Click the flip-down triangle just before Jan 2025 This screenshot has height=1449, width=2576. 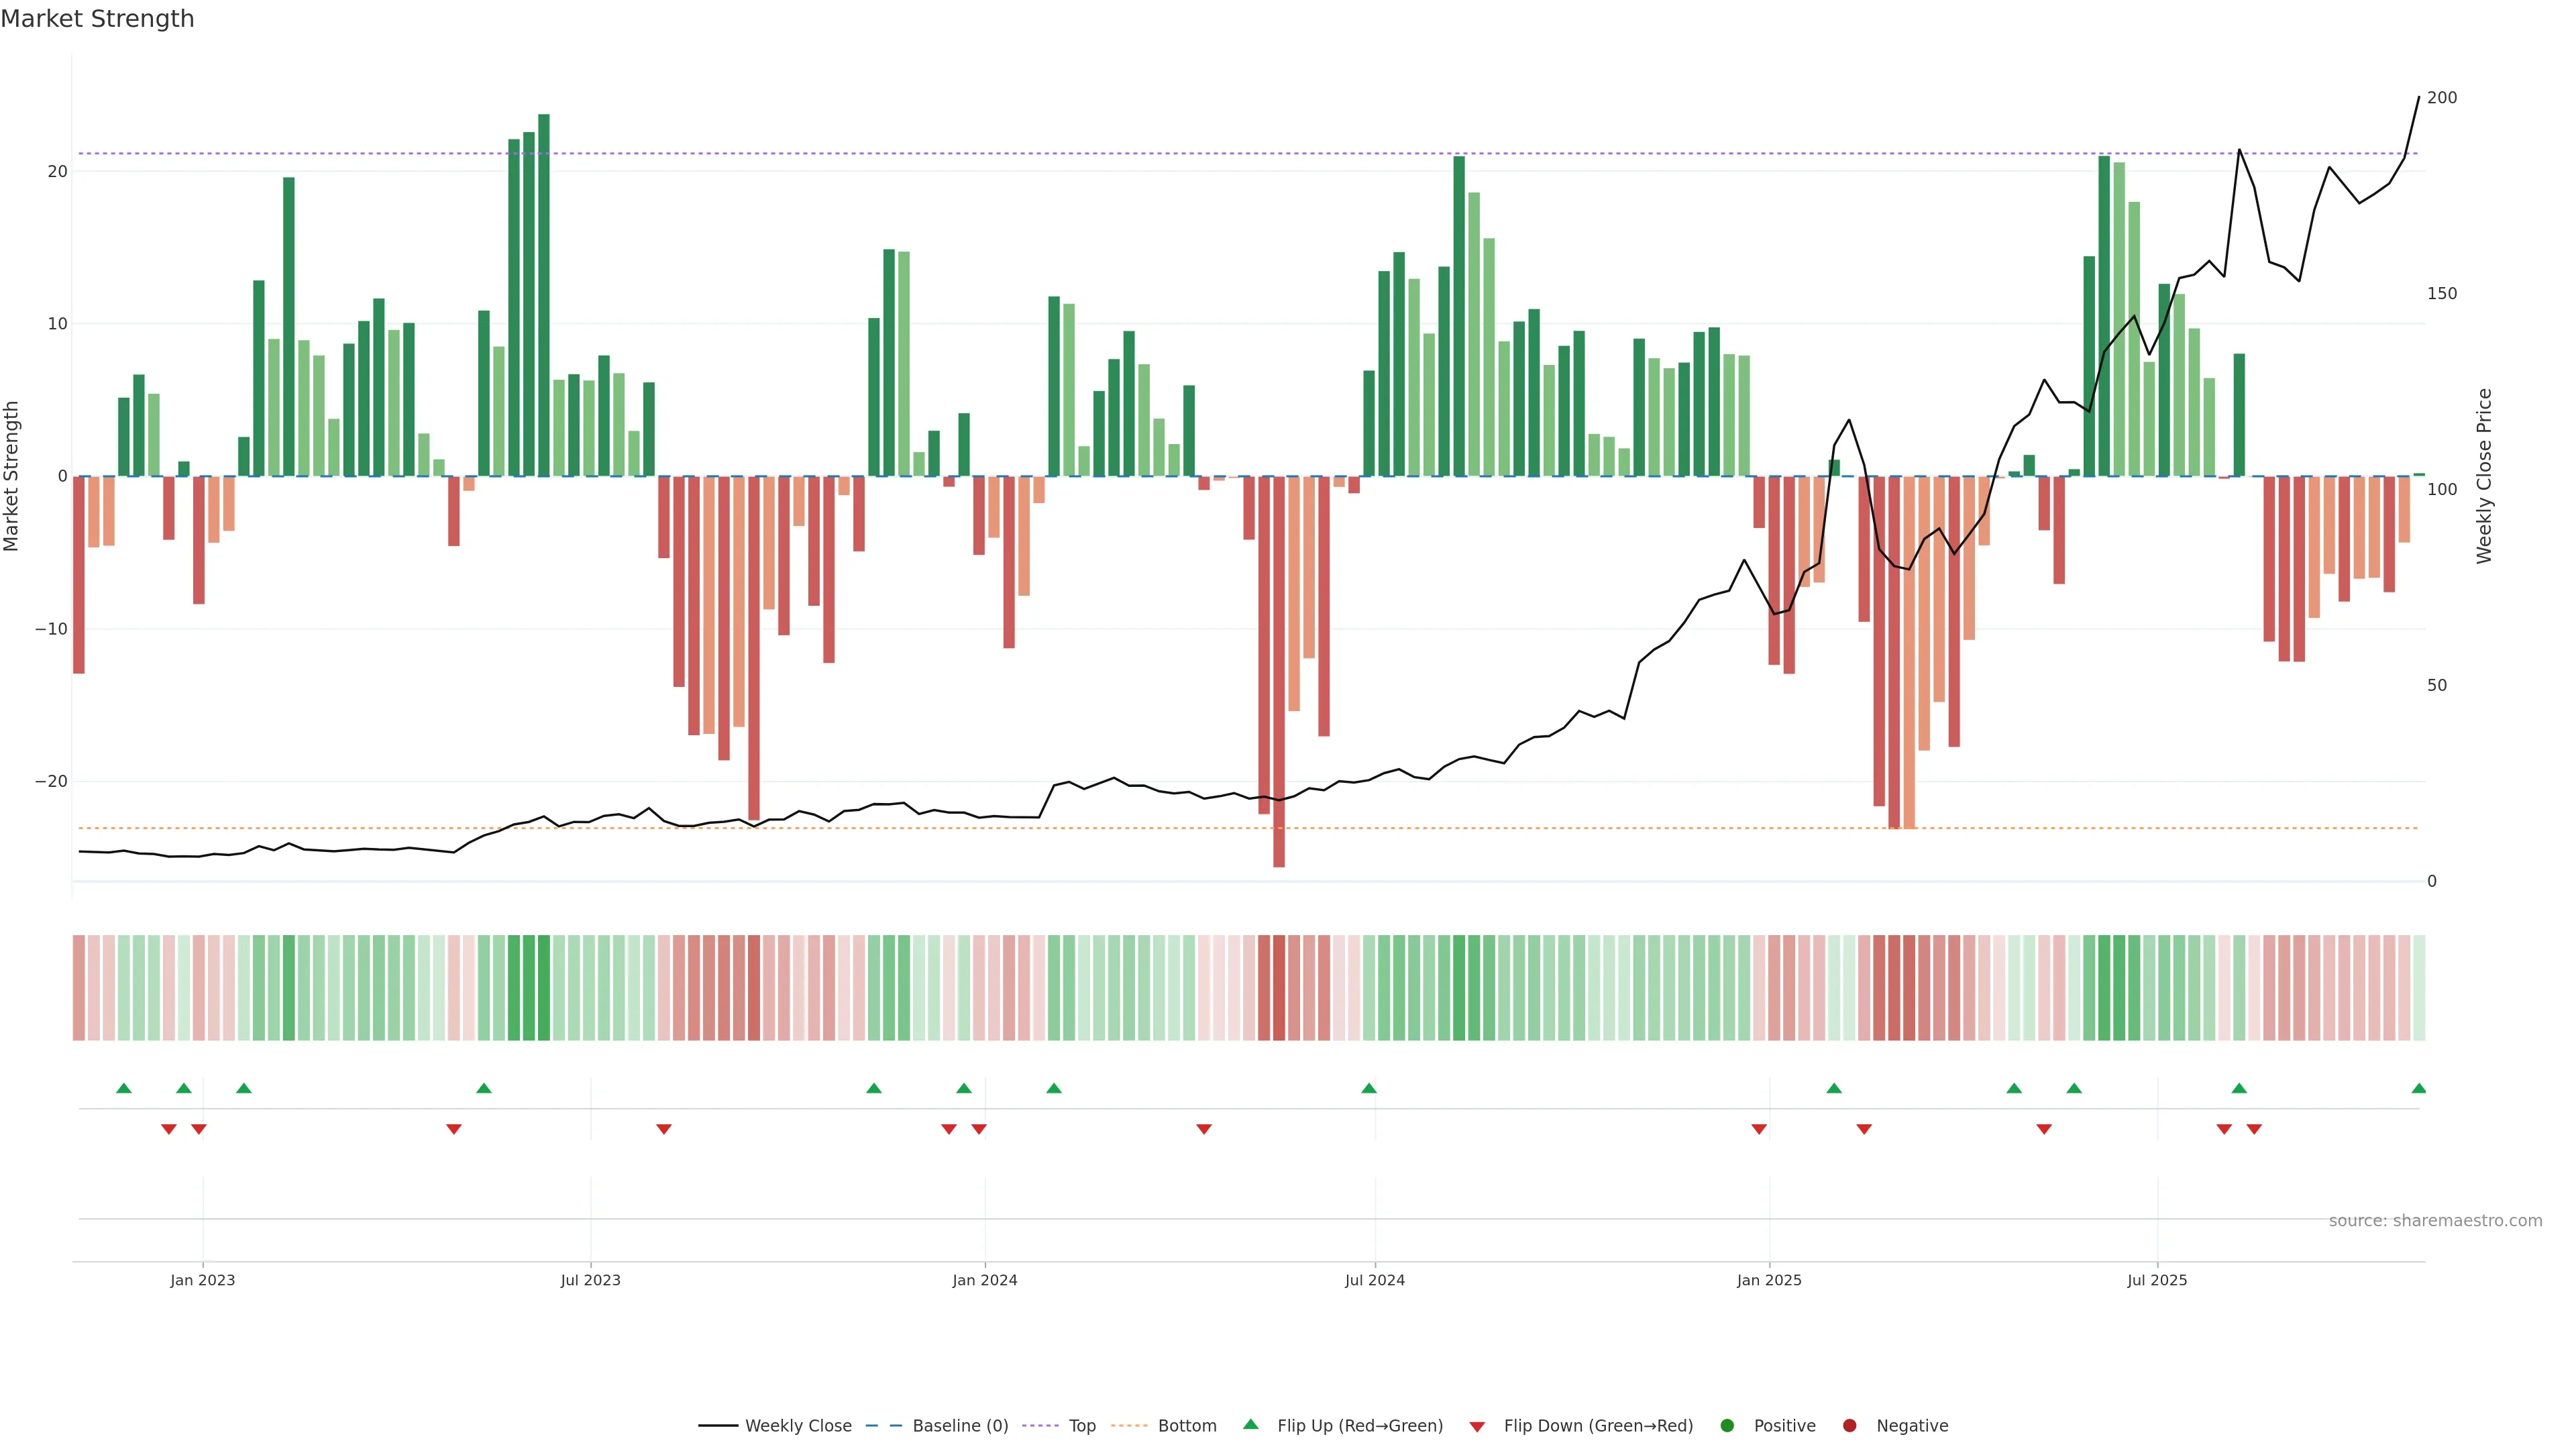1759,1129
